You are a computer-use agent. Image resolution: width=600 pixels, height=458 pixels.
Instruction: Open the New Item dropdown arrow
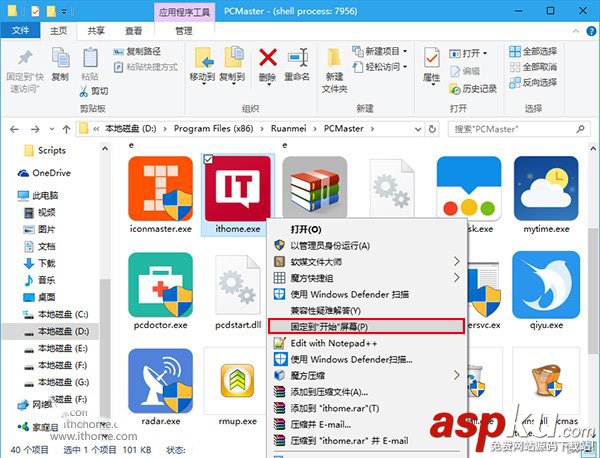405,51
